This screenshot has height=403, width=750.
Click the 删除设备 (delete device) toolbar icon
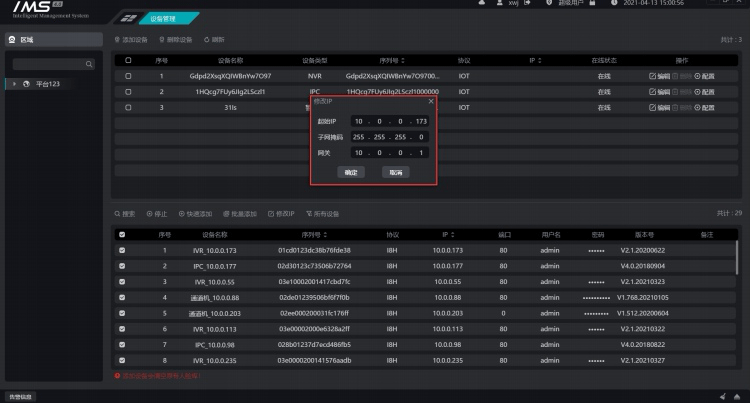[x=162, y=40]
